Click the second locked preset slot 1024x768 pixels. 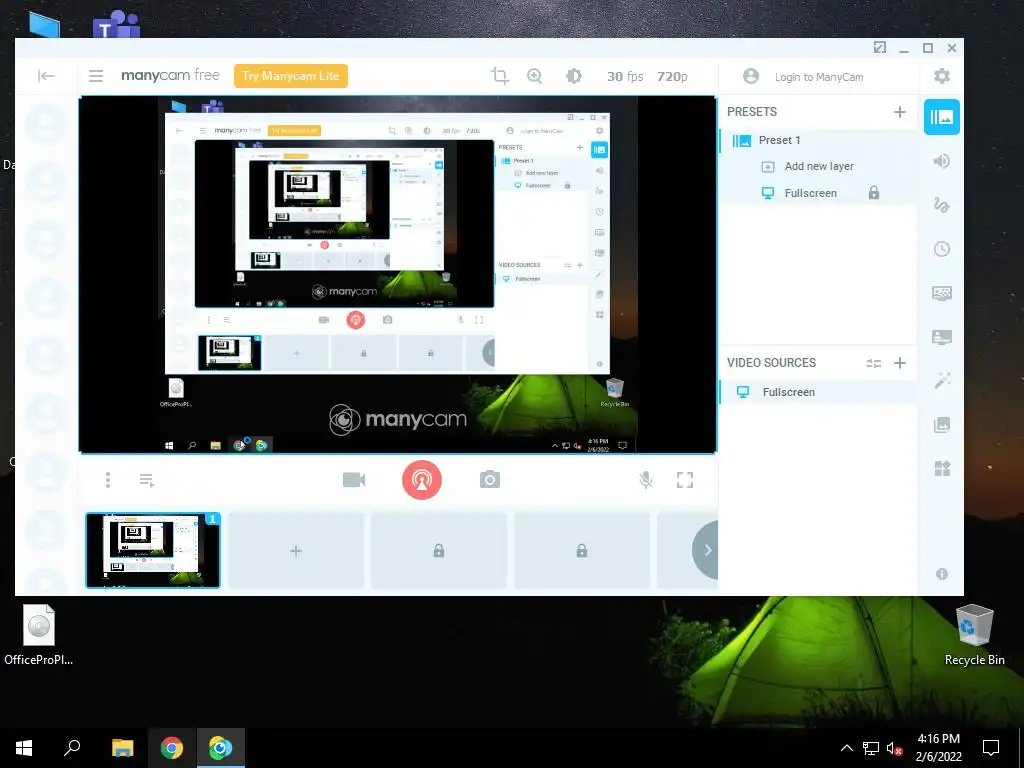click(x=582, y=551)
